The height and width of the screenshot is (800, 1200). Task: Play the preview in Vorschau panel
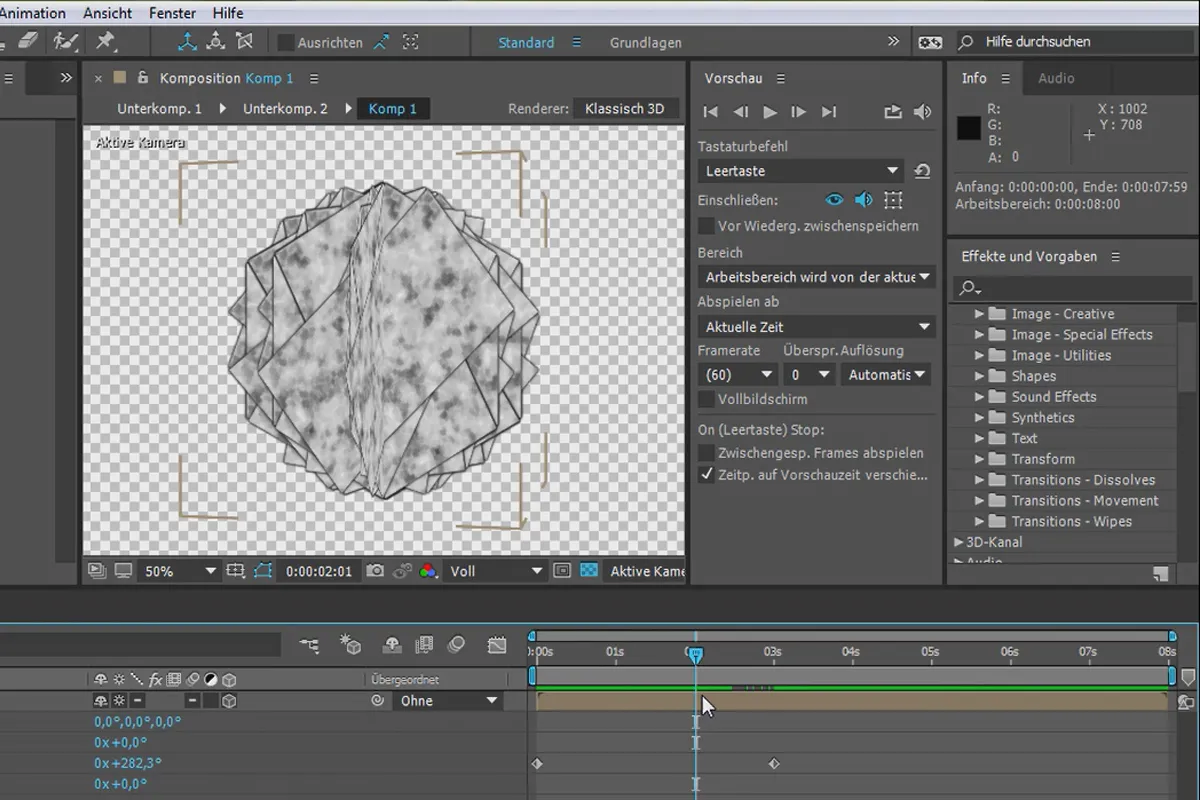(770, 113)
